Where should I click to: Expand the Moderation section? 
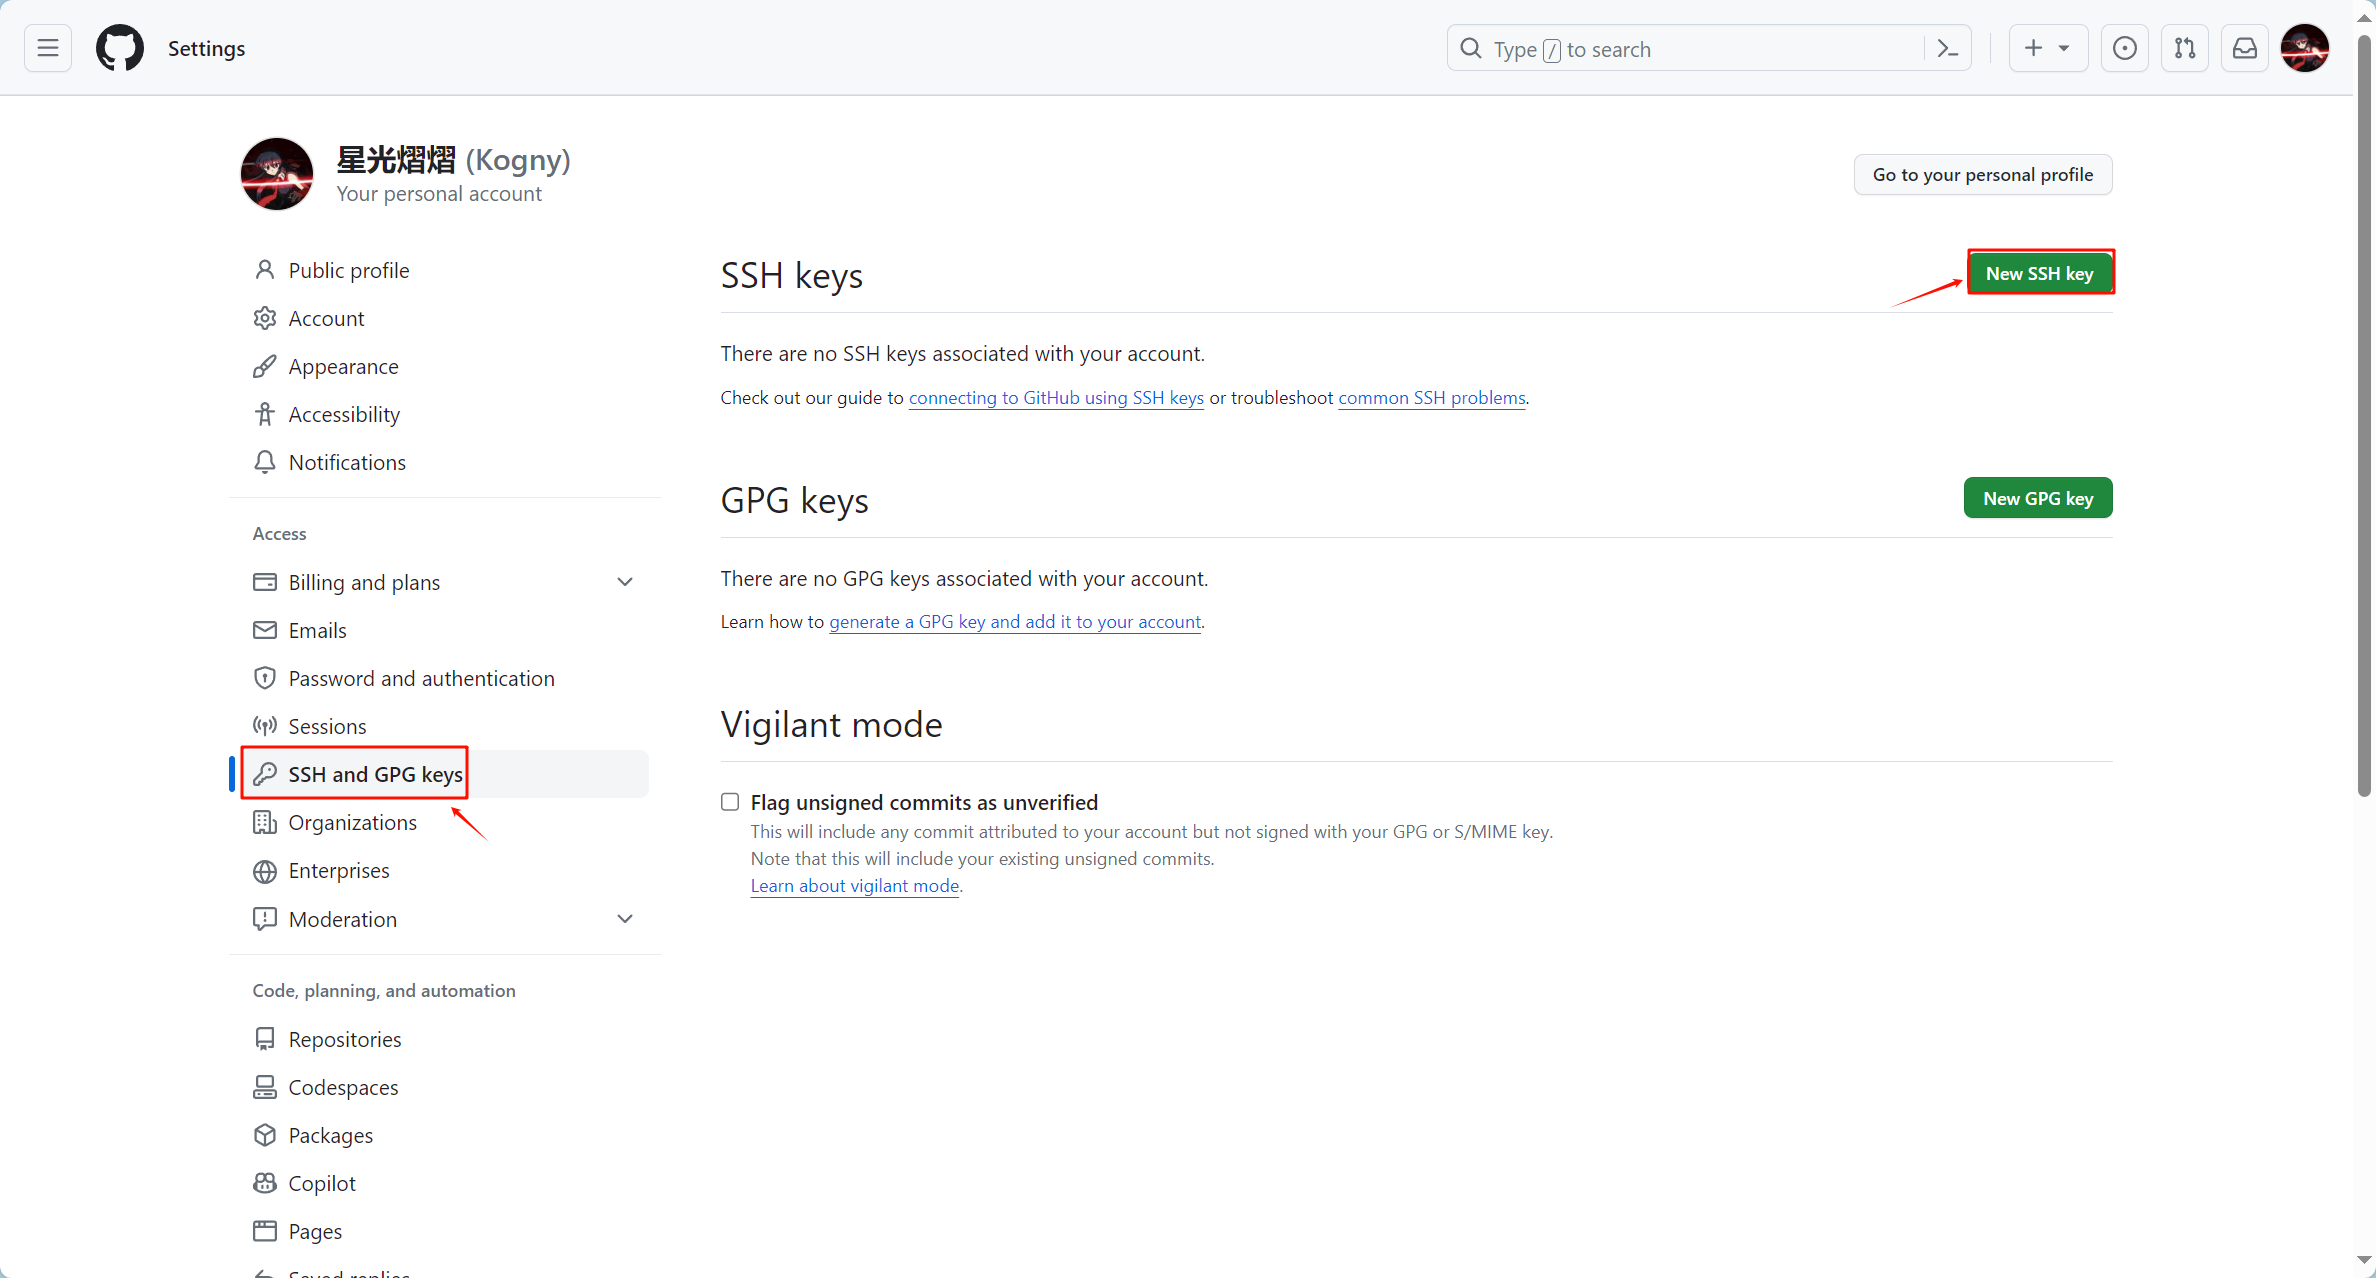click(625, 919)
